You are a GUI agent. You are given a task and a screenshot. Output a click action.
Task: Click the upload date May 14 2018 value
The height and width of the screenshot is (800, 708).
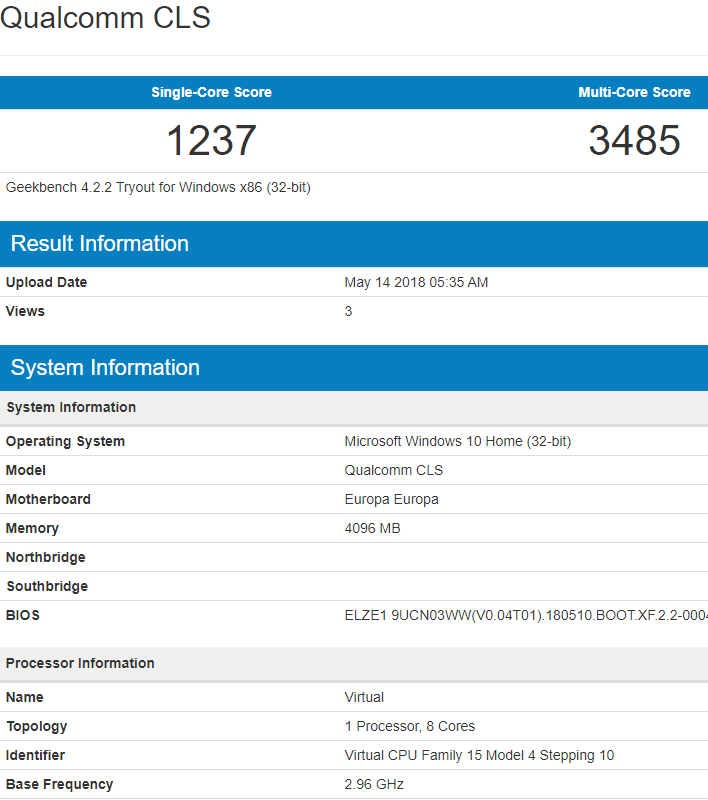point(416,282)
